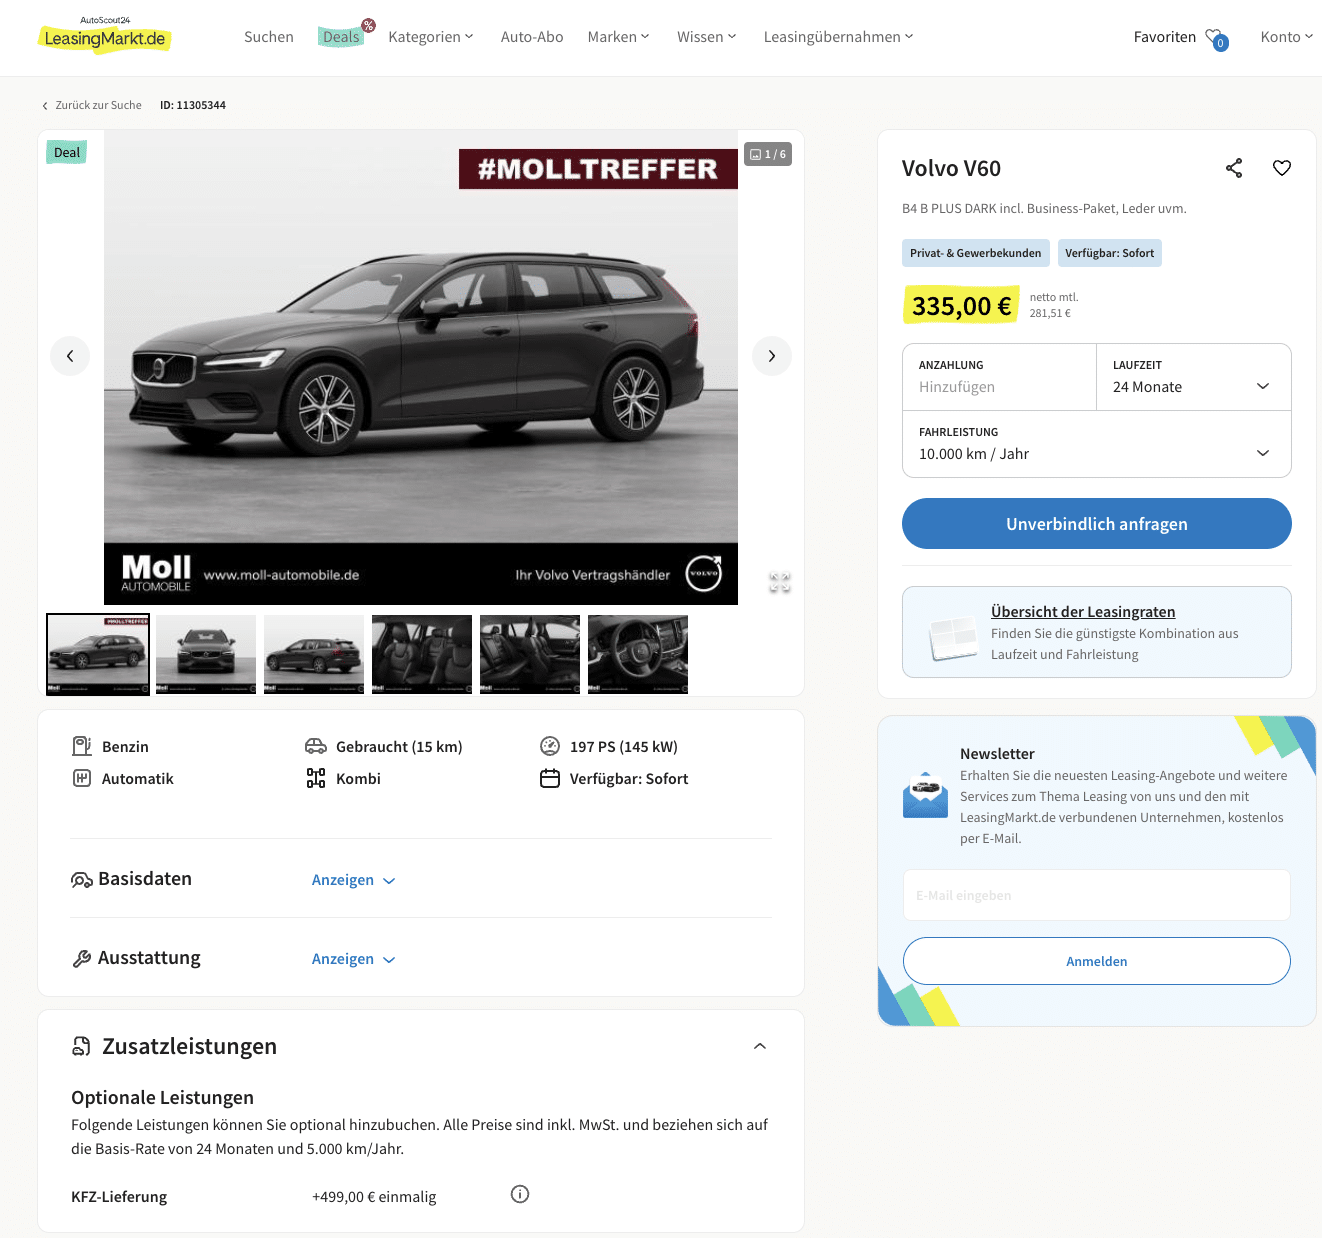Select sixth thumbnail steering wheel
This screenshot has width=1322, height=1238.
638,654
